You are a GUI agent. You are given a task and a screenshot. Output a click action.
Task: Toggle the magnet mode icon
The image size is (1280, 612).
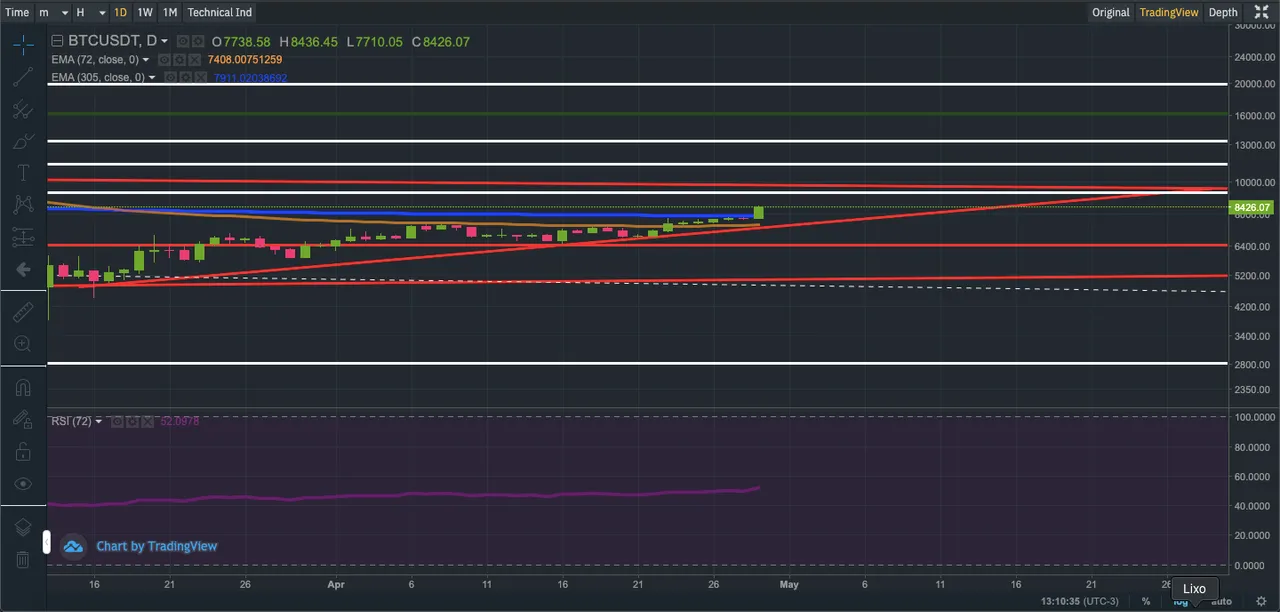(23, 388)
